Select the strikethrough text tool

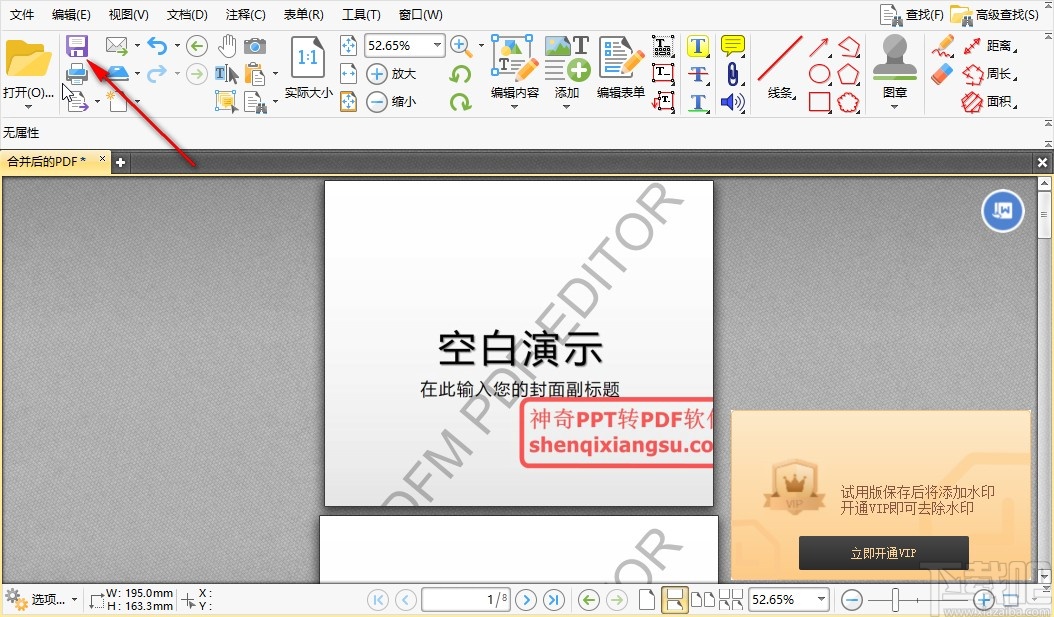(x=698, y=73)
